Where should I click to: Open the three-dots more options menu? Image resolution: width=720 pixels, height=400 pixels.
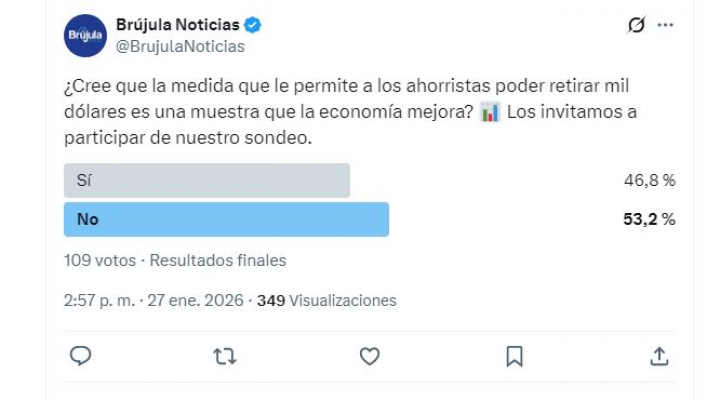point(665,26)
